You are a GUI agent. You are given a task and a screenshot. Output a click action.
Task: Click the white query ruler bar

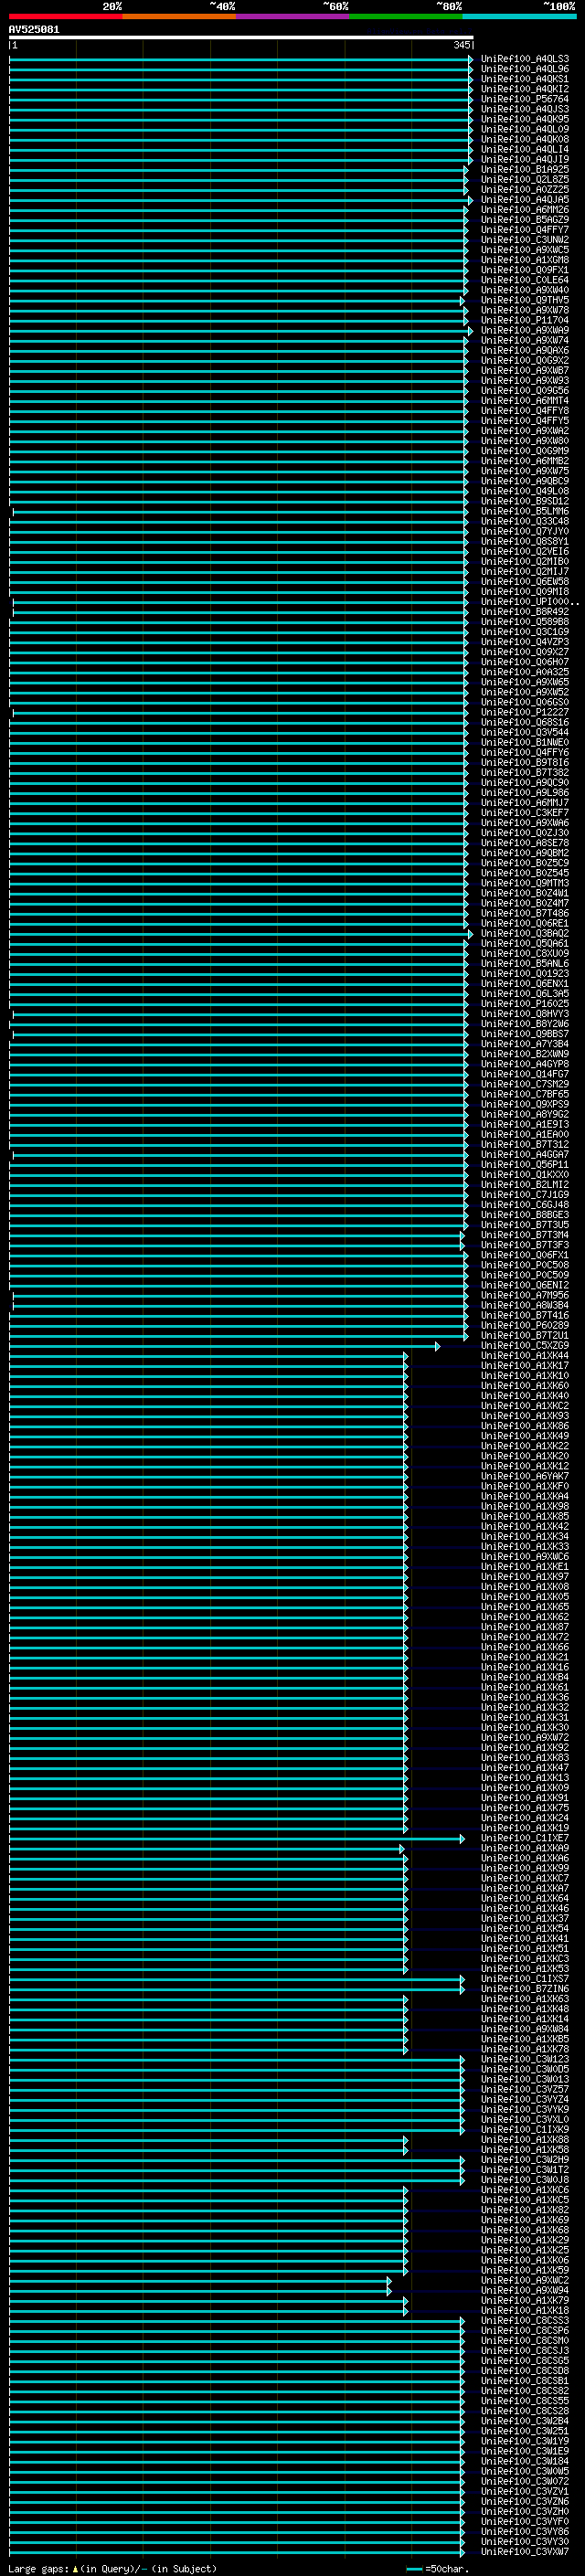pyautogui.click(x=241, y=38)
